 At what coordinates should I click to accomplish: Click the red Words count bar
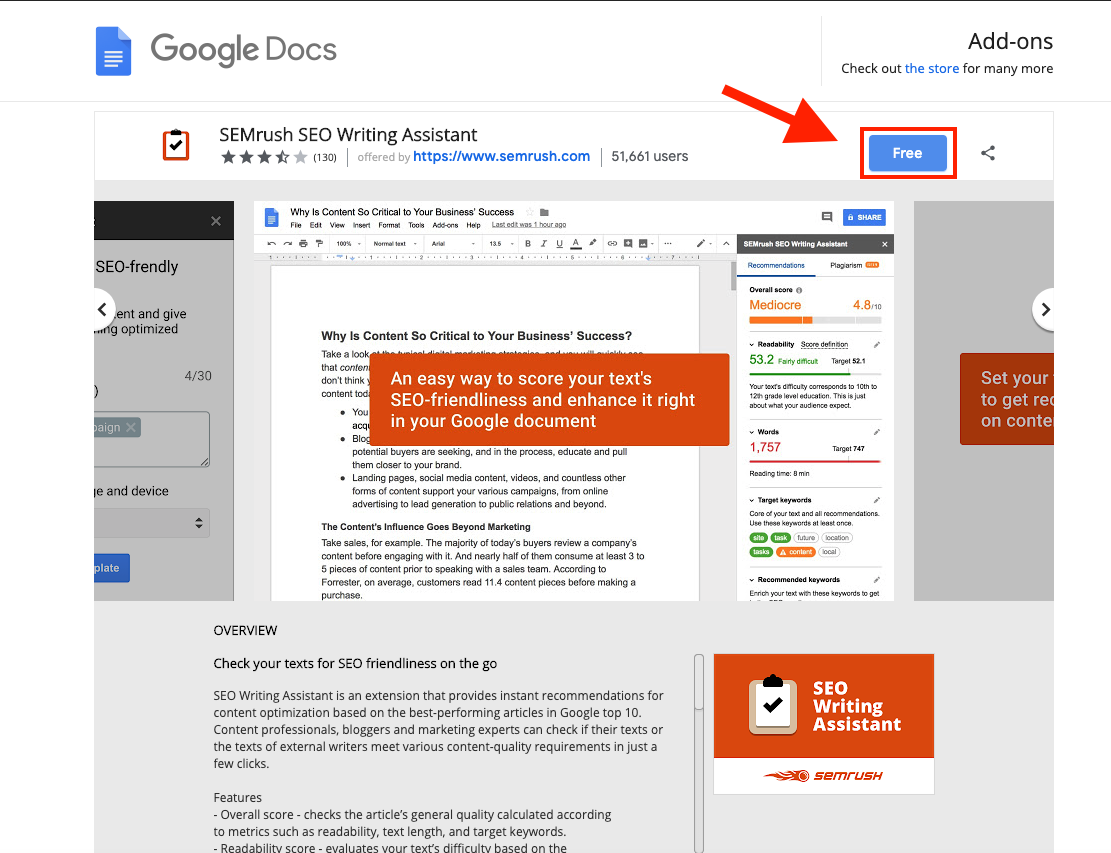click(815, 461)
